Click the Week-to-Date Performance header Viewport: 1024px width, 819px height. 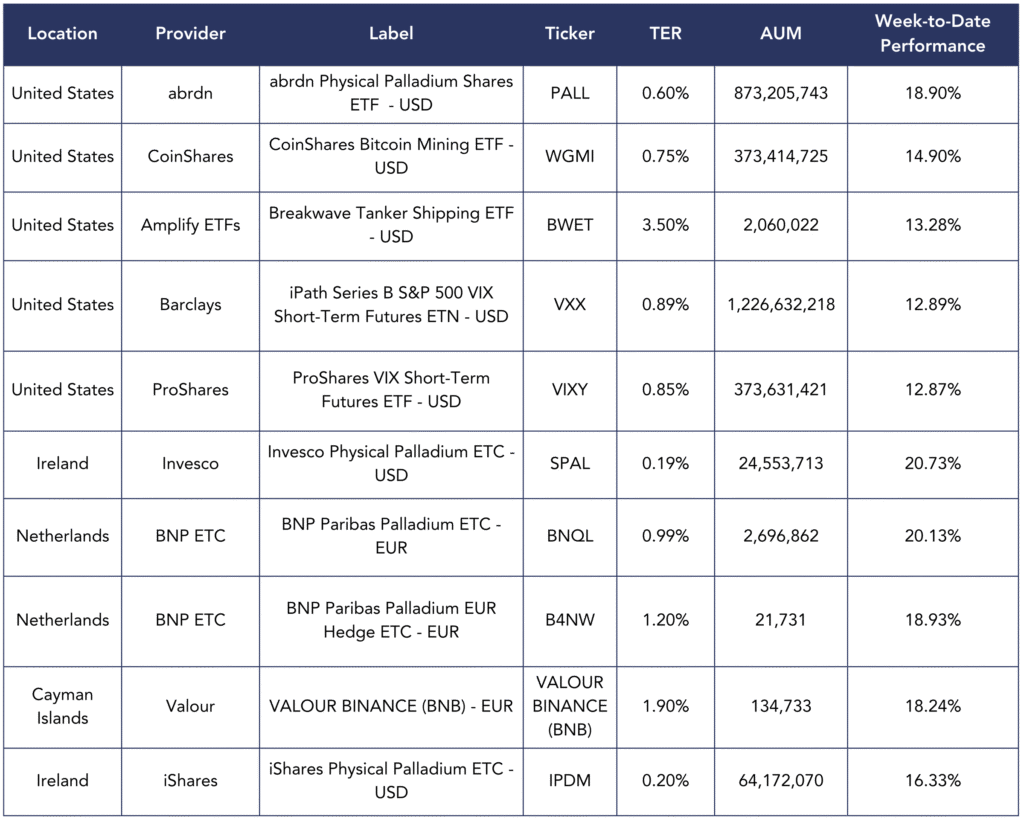tap(930, 33)
